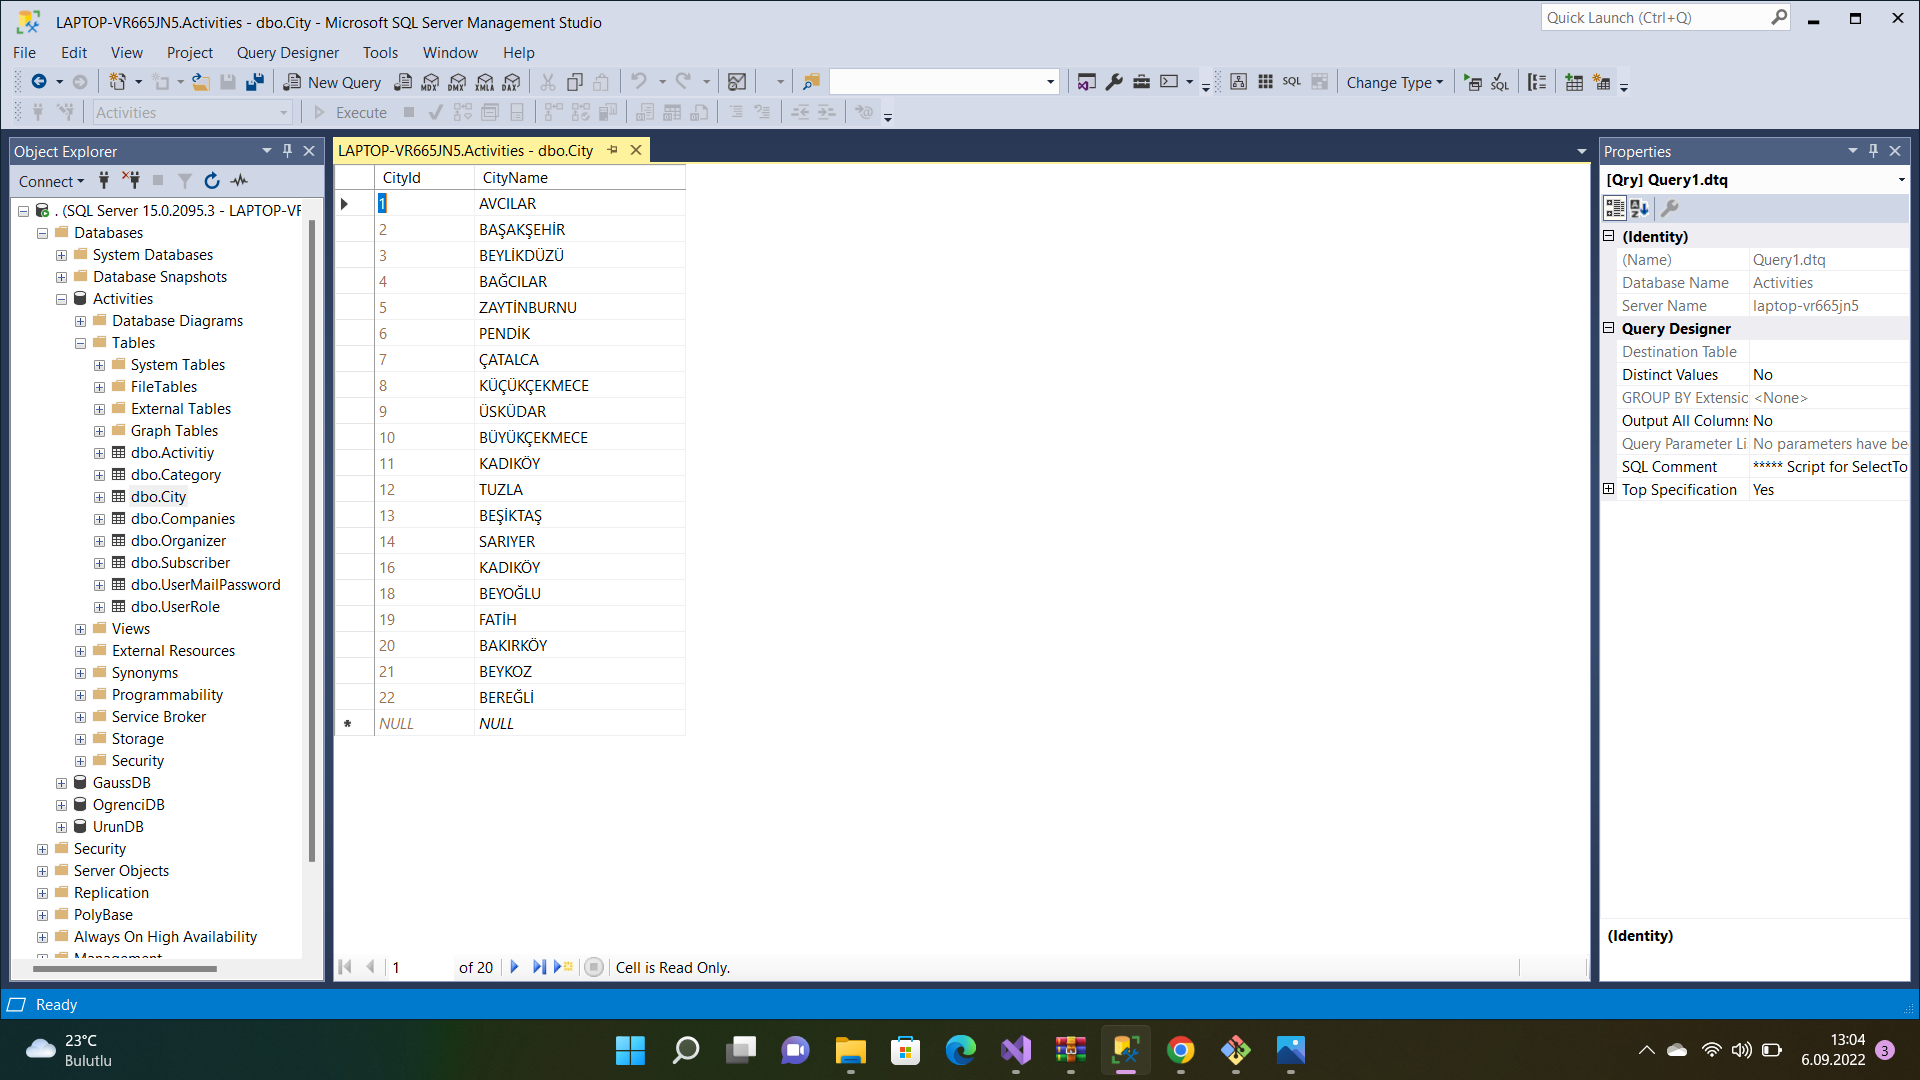Click the ÜSKÜDAR cell
This screenshot has width=1920, height=1080.
coord(579,411)
